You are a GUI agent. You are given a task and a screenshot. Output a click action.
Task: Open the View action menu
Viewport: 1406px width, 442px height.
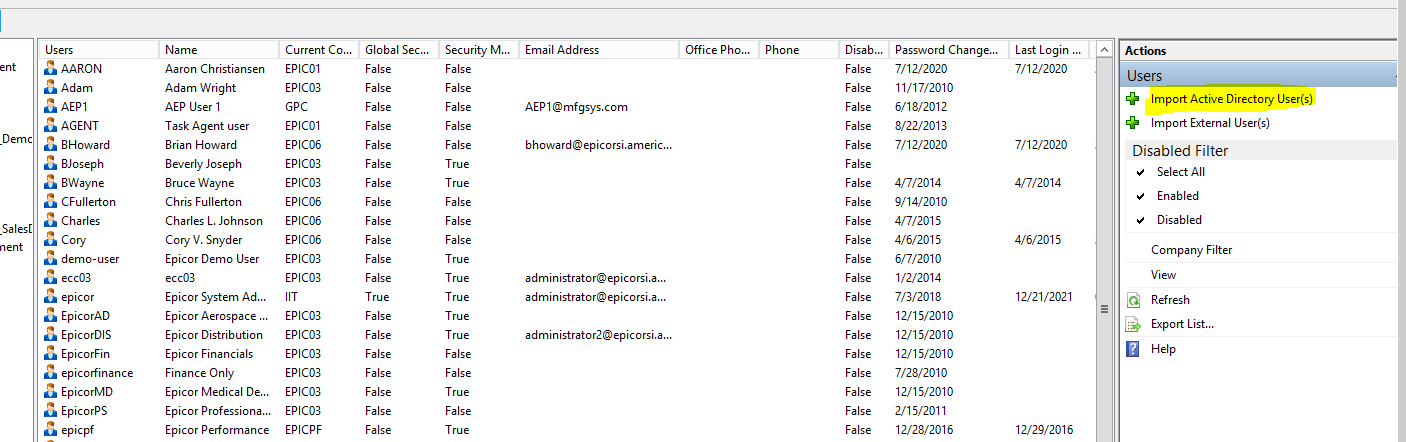click(x=1164, y=275)
